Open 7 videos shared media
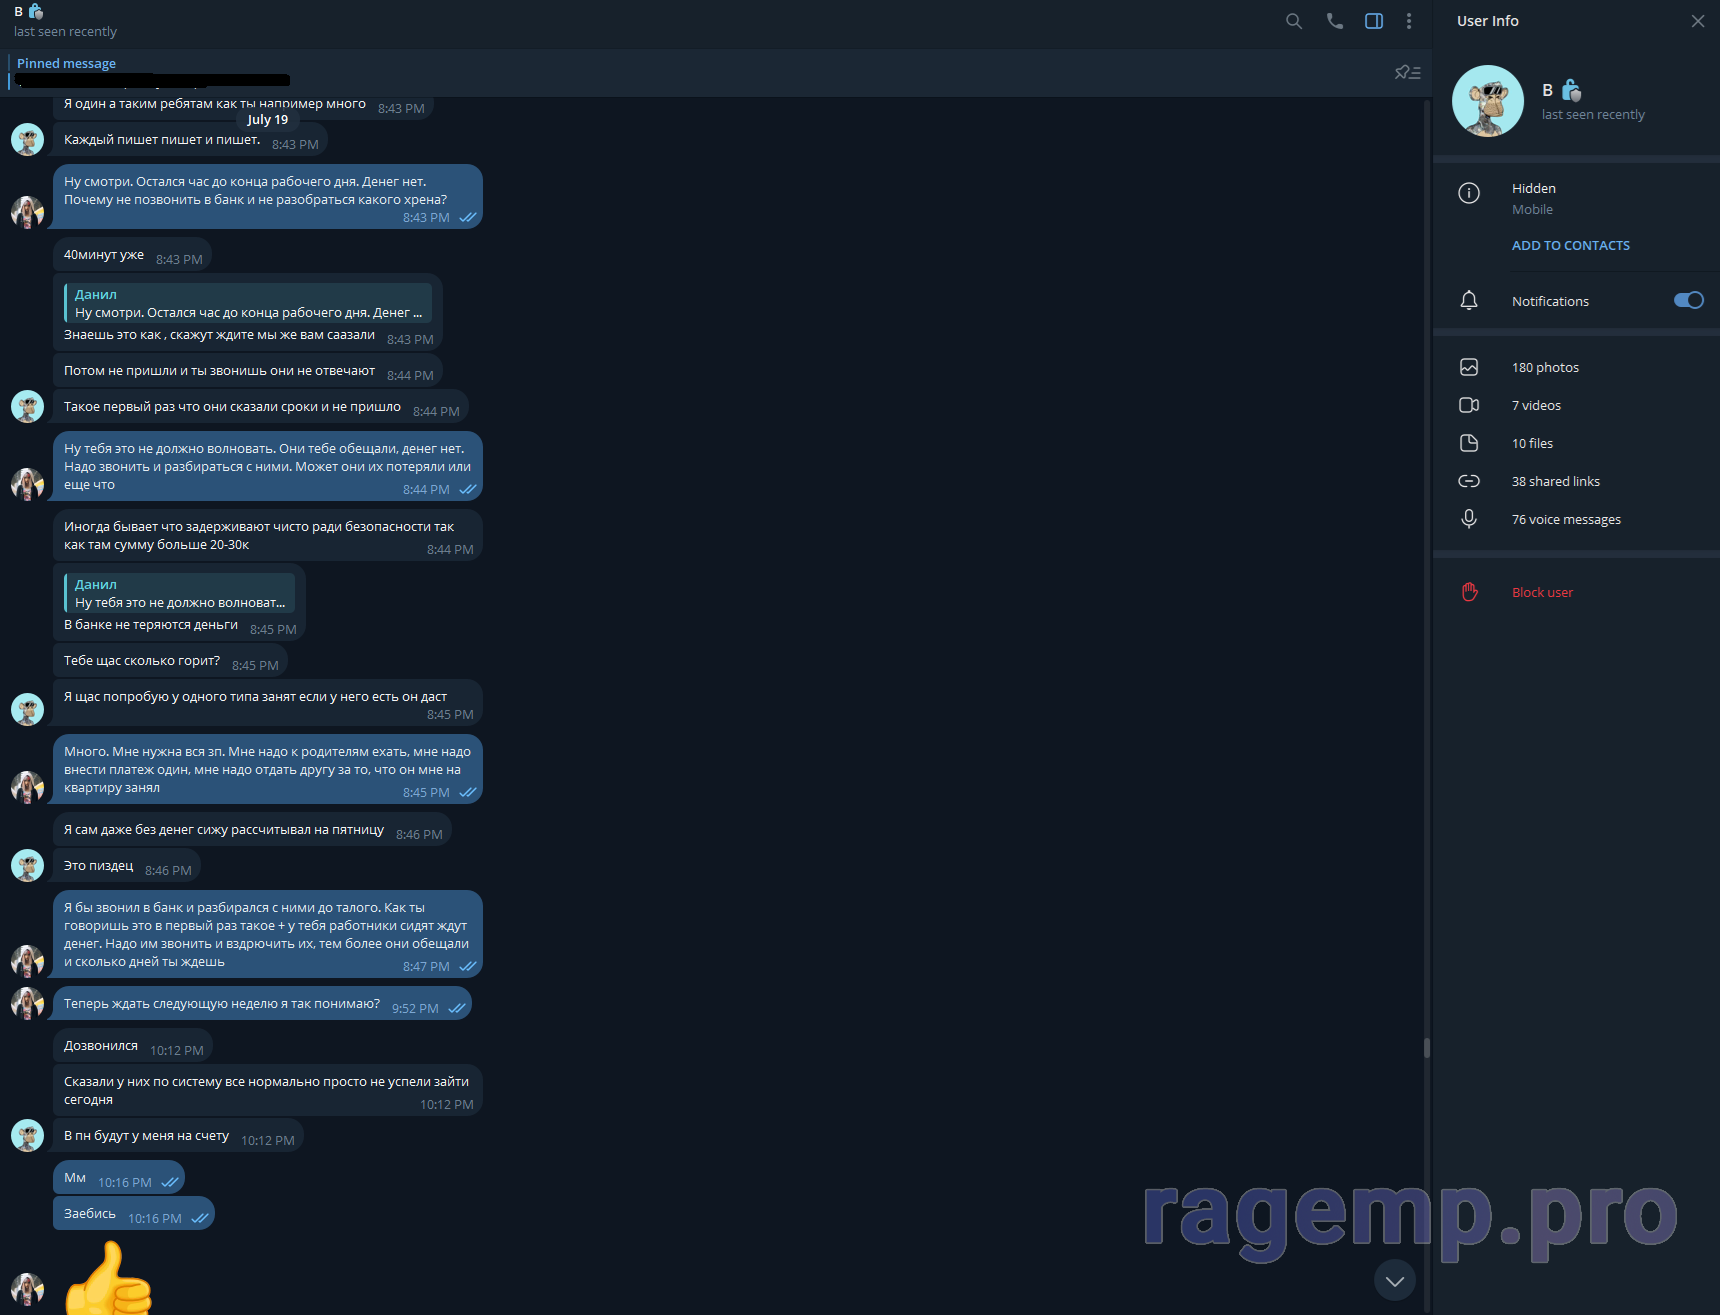Viewport: 1720px width, 1315px height. click(x=1536, y=406)
